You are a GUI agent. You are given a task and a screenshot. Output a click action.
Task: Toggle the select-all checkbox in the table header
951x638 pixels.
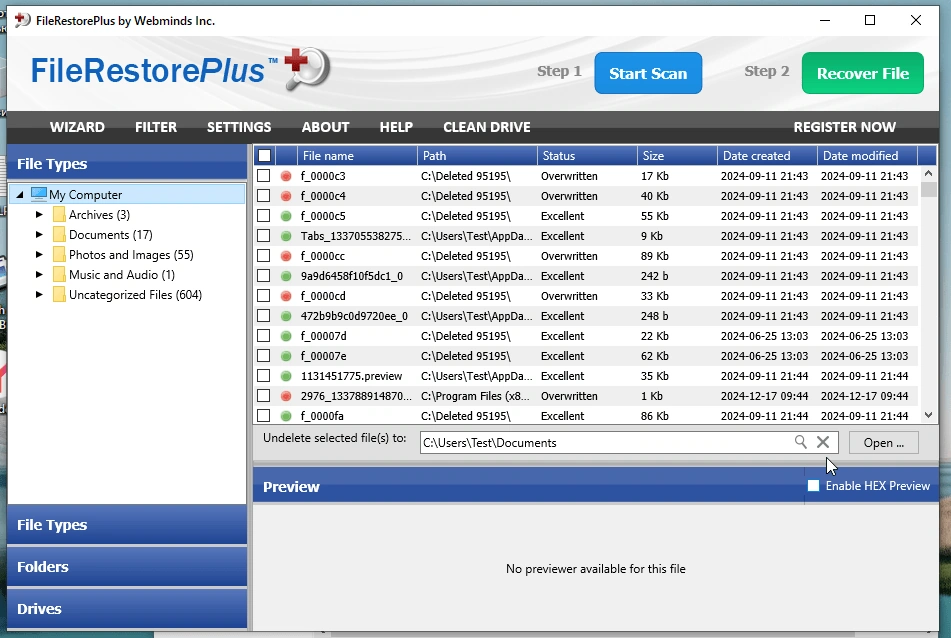point(264,155)
